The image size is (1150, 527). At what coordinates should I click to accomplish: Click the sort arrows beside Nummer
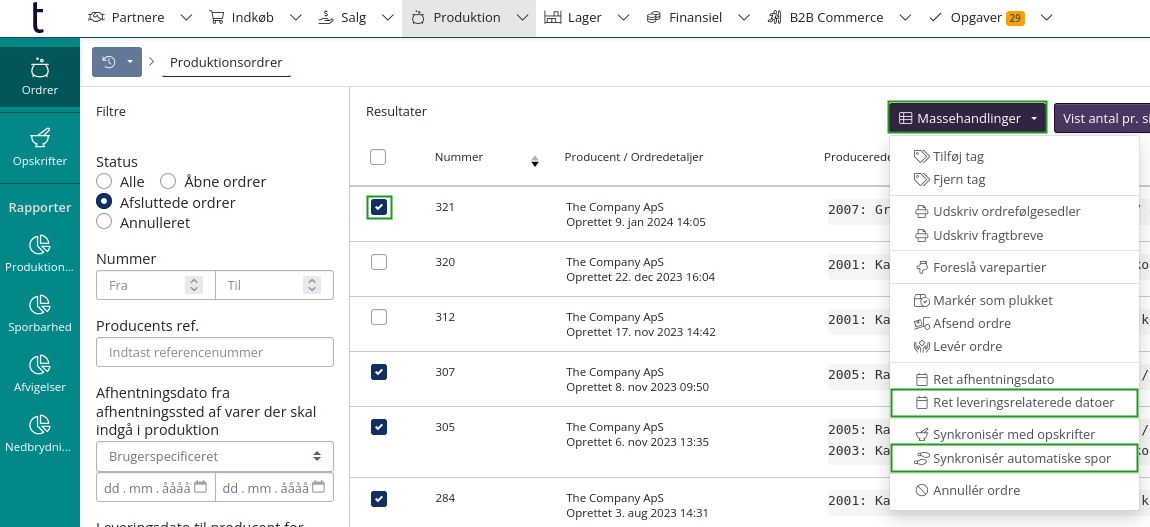coord(534,161)
